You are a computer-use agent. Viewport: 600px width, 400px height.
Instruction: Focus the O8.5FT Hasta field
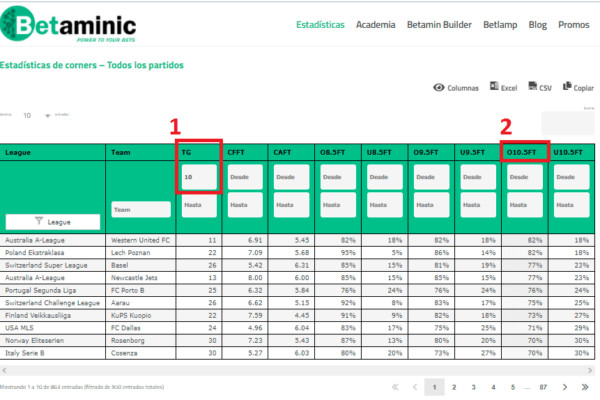[x=338, y=205]
